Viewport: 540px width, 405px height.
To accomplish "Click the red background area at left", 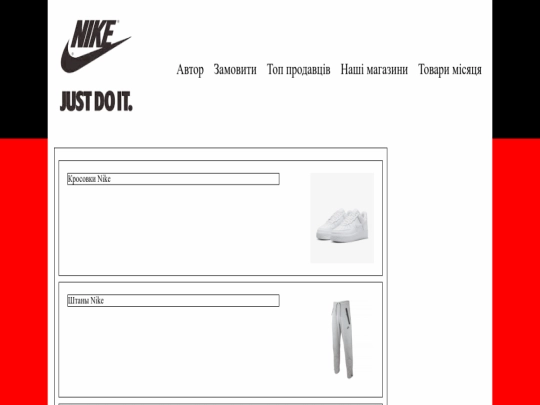I will (24, 271).
